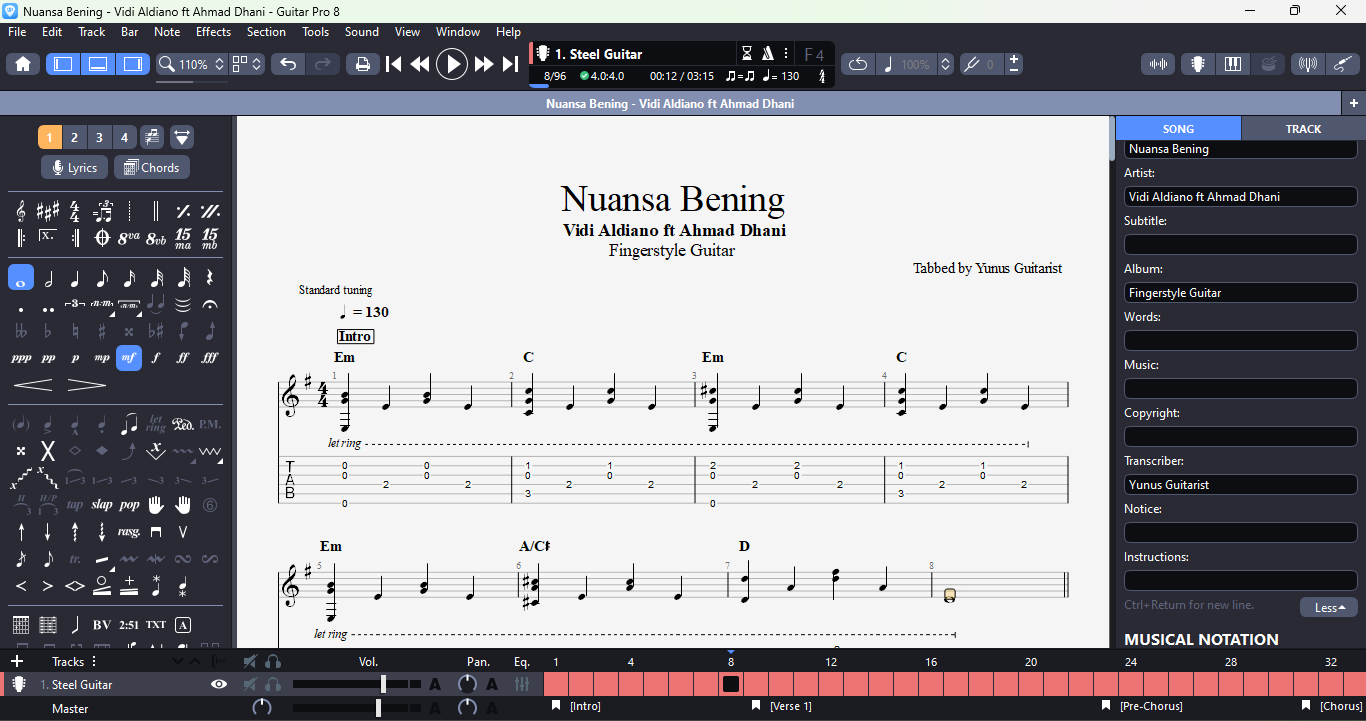Apply the 8va octave marking
The width and height of the screenshot is (1366, 721).
coord(129,238)
